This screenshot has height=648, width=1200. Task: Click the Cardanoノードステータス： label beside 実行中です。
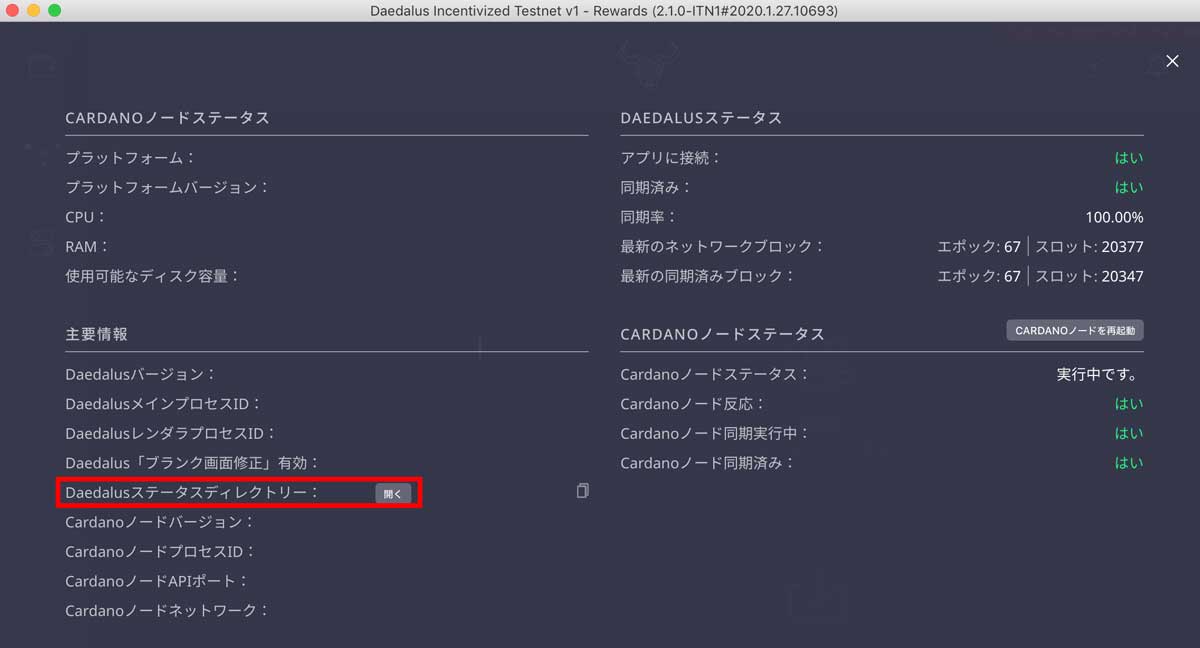pos(715,374)
